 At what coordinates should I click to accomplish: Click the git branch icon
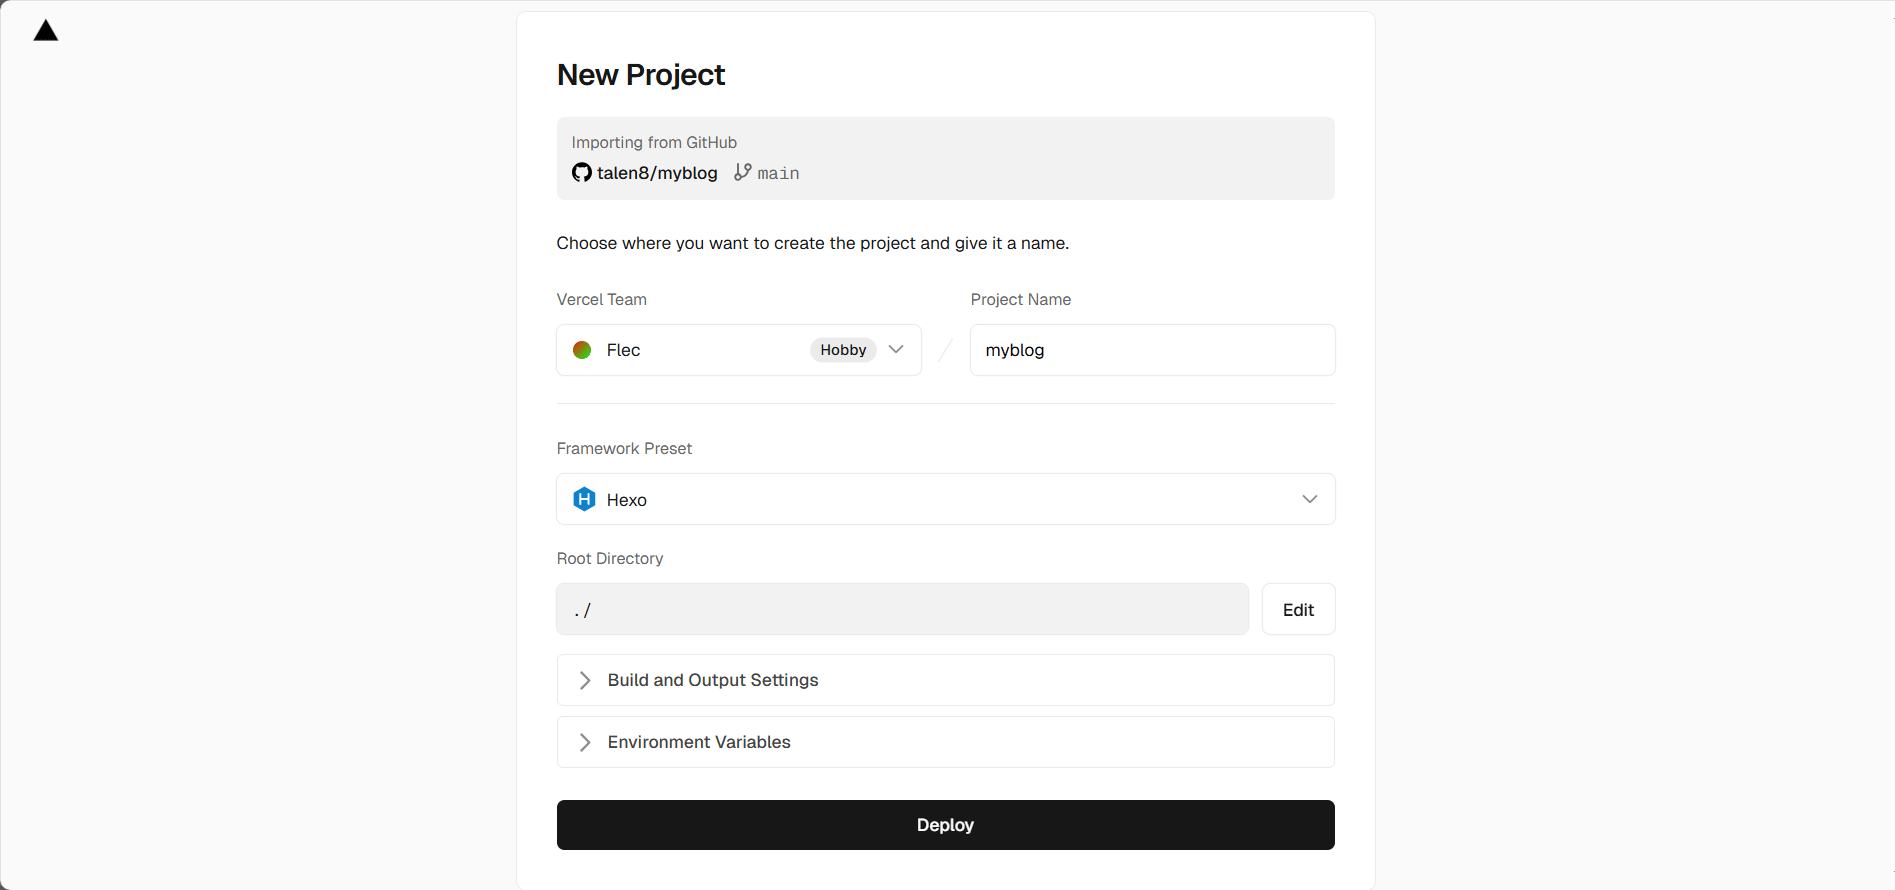tap(742, 172)
